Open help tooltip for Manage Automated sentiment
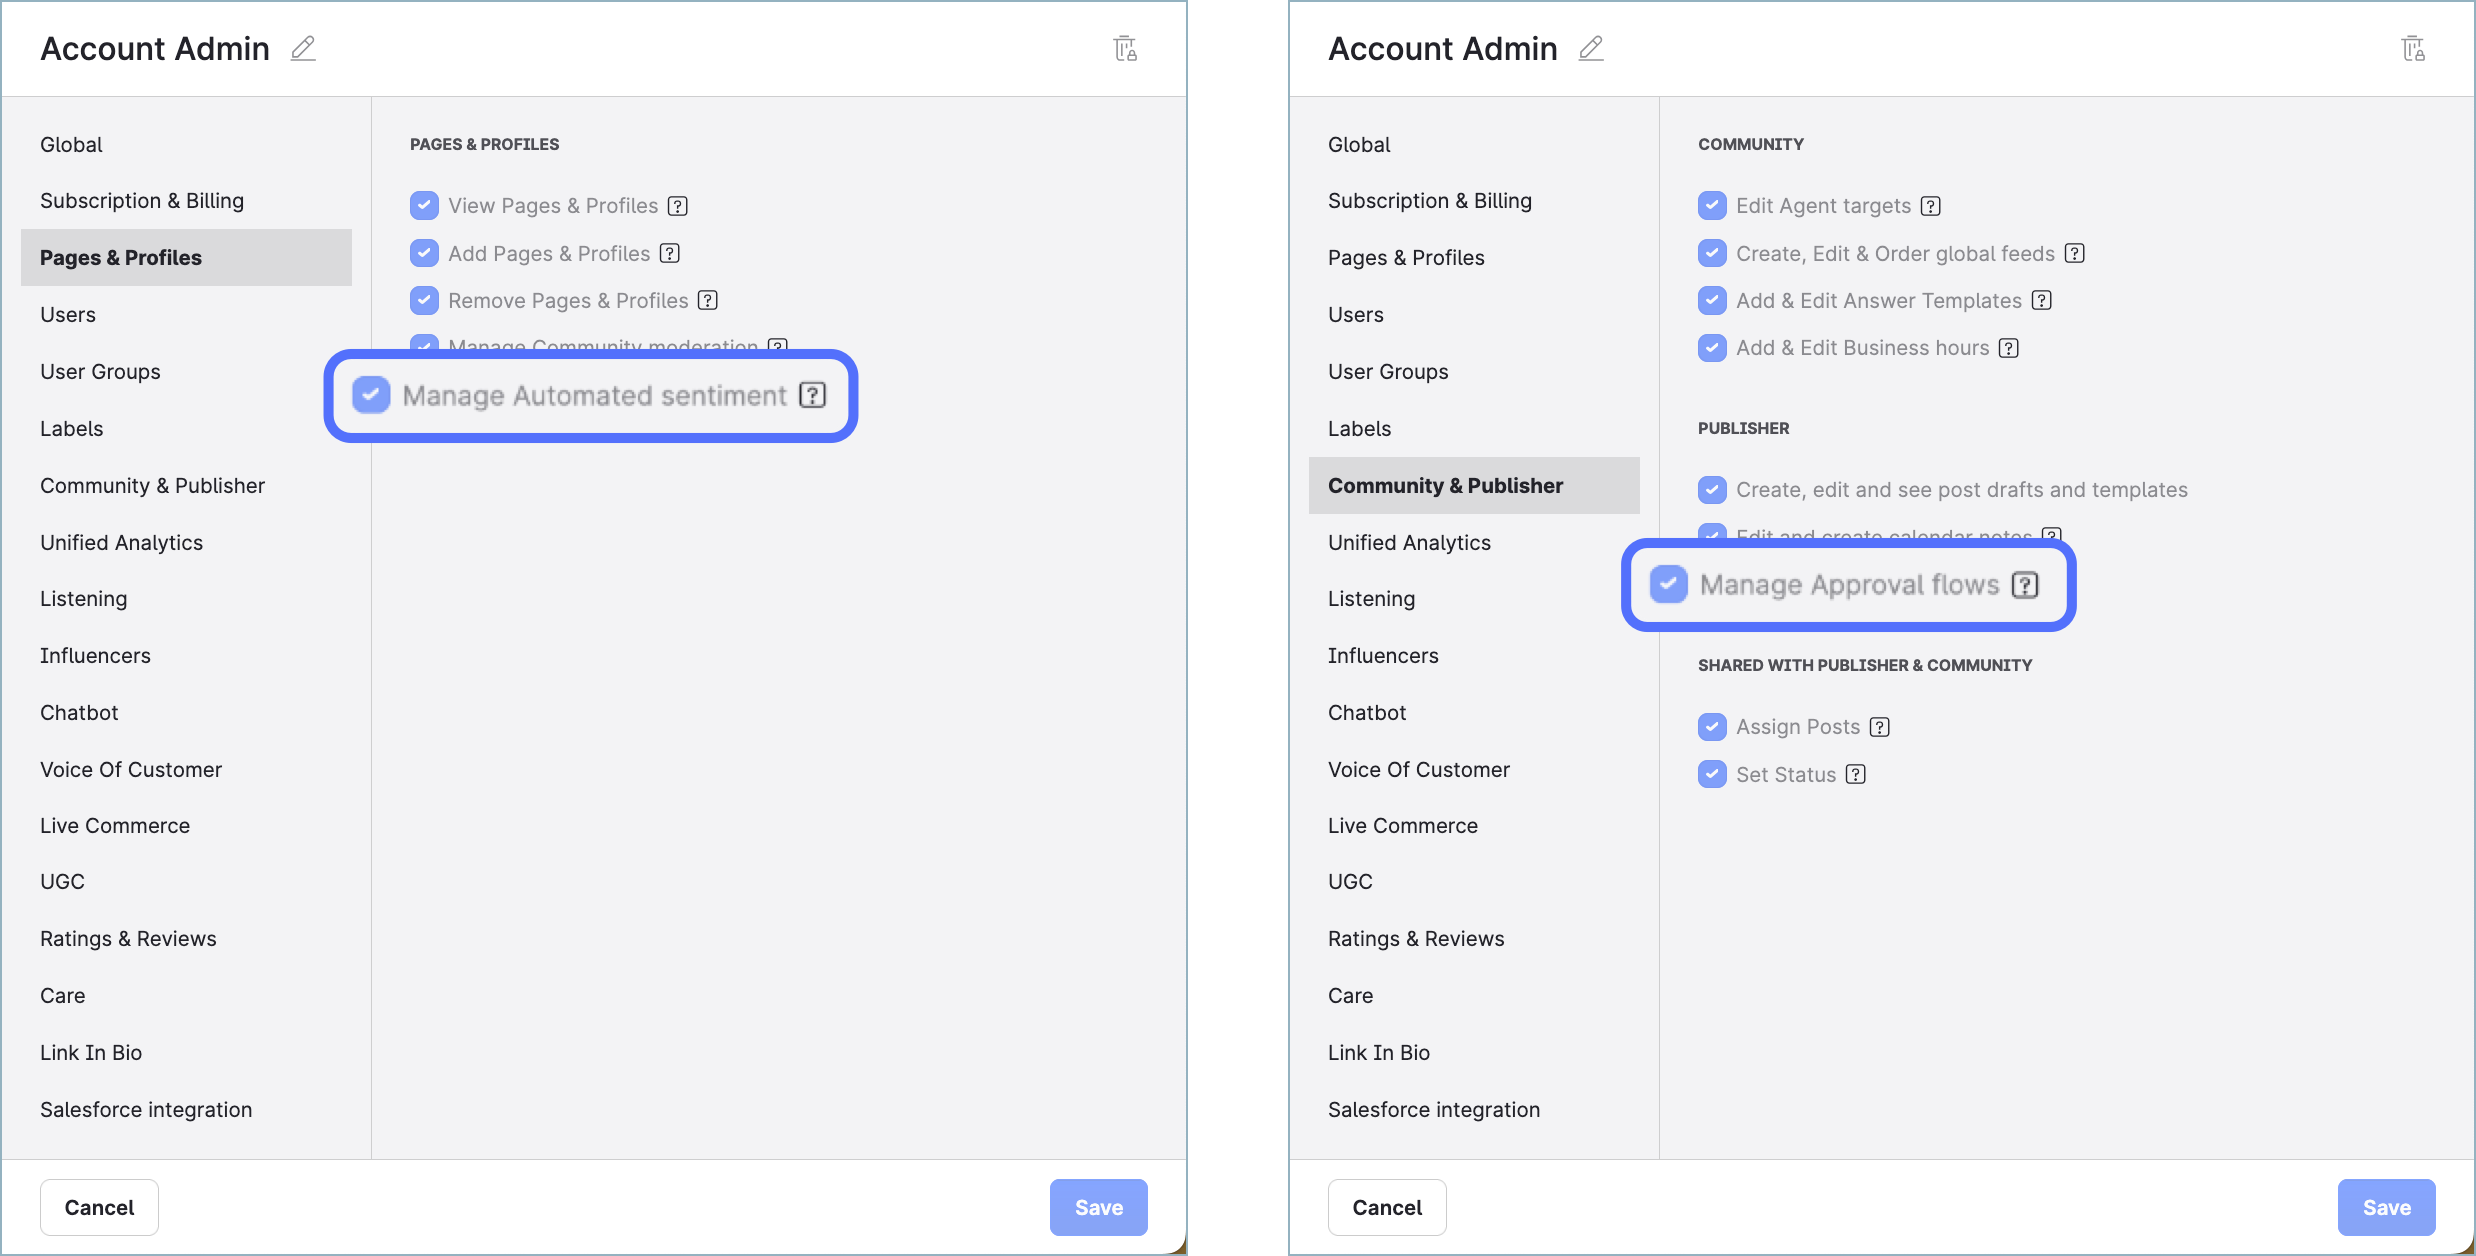The width and height of the screenshot is (2476, 1256). [812, 395]
